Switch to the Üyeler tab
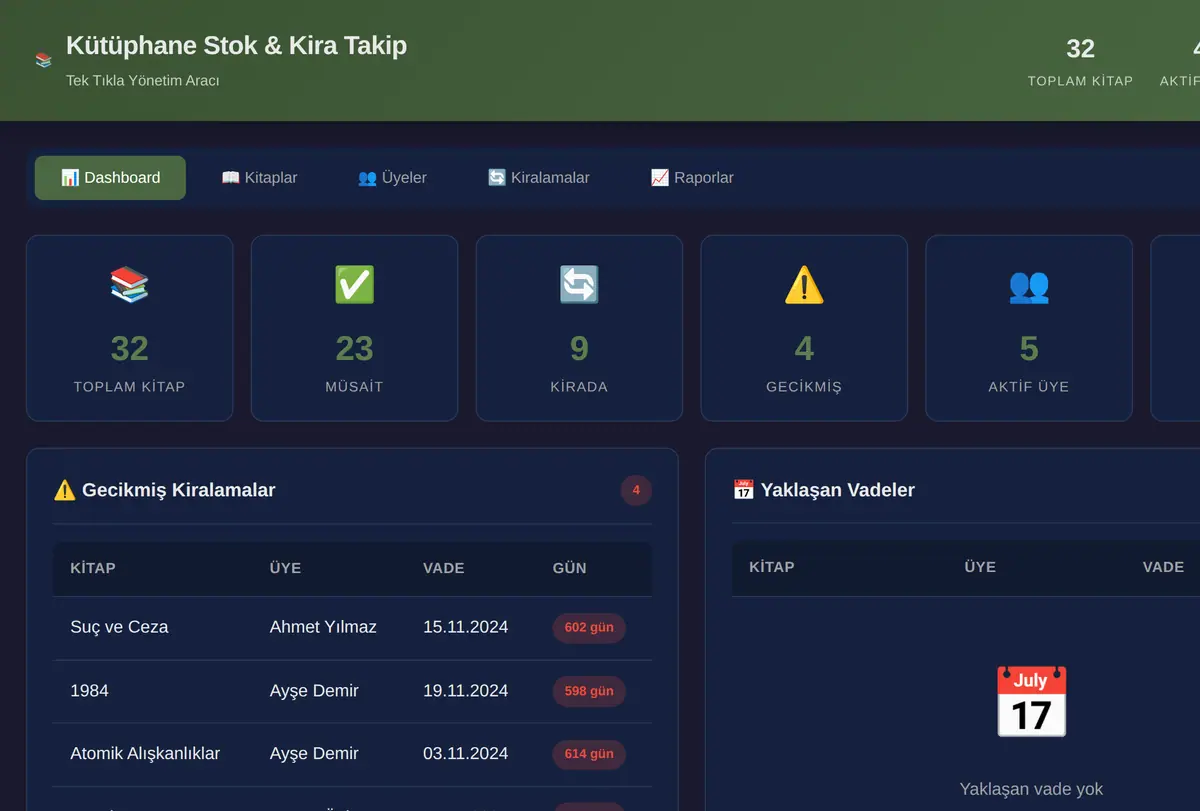 tap(392, 178)
